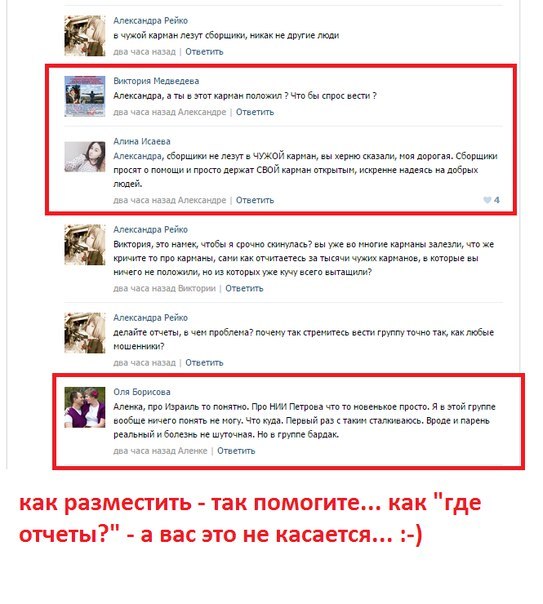Click 'два часа назад Аленке' timestamp

[160, 451]
